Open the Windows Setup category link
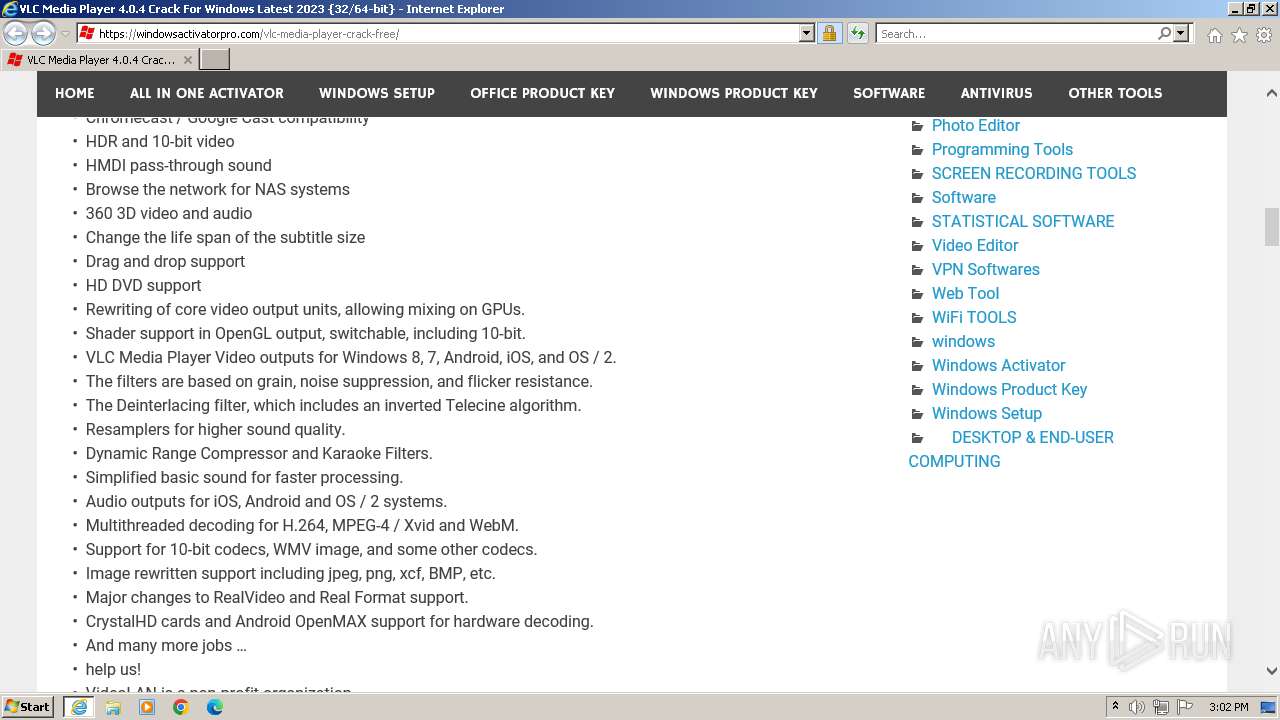Screen dimensions: 1280x720 coord(987,413)
